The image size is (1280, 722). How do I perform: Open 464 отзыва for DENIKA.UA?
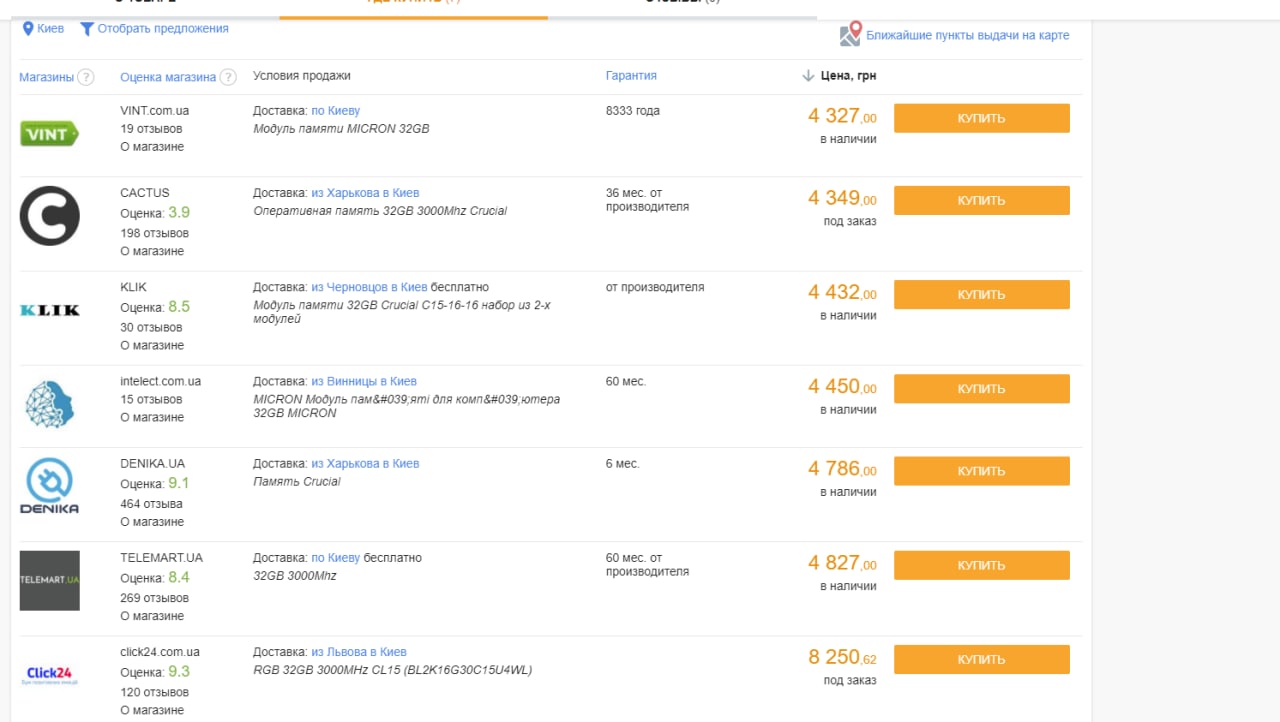[151, 504]
